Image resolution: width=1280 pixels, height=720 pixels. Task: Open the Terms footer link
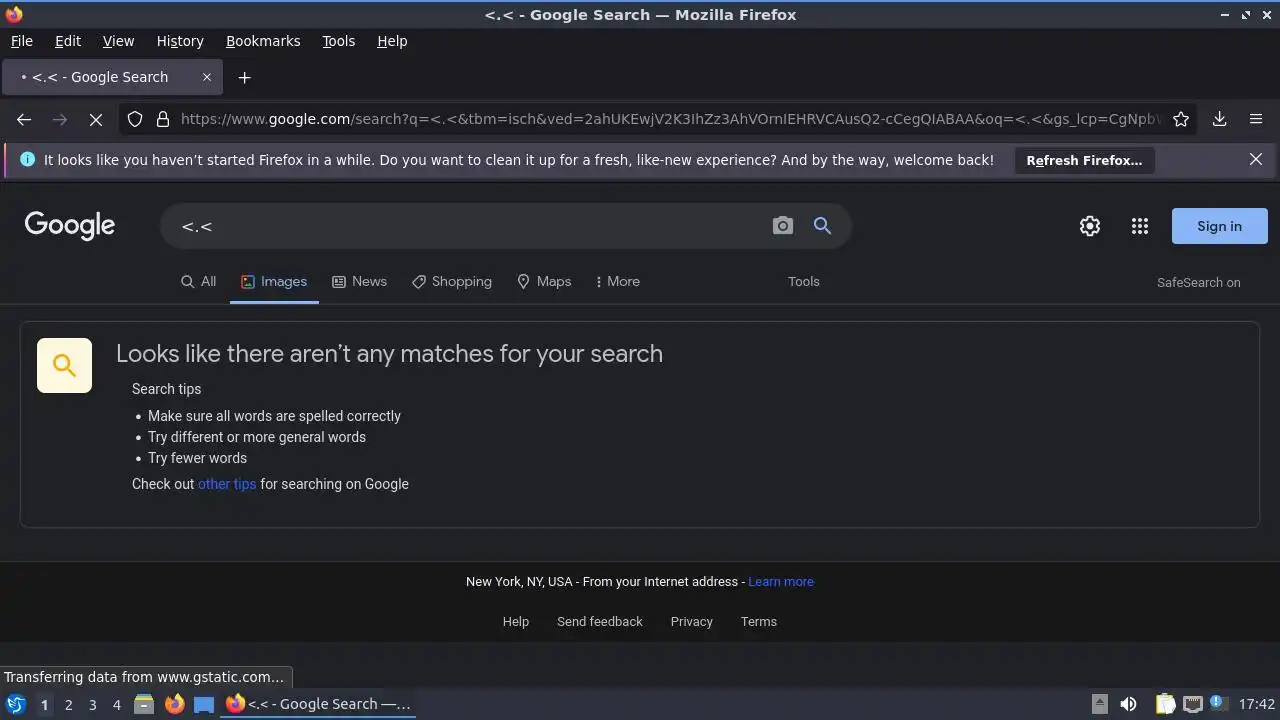pos(759,621)
